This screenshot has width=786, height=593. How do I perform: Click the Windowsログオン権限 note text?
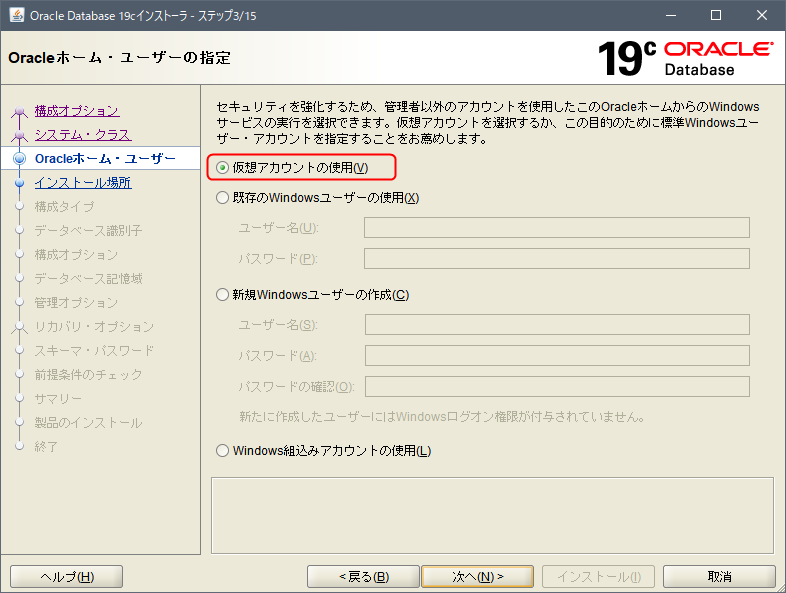click(x=442, y=417)
